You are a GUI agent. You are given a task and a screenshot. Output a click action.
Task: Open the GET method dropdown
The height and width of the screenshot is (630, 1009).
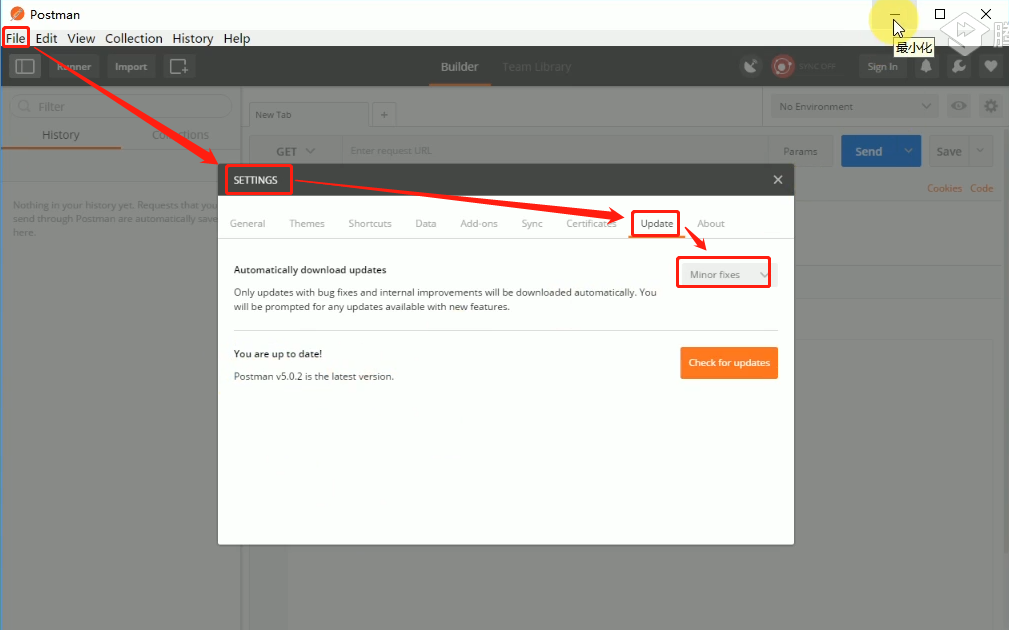tap(295, 151)
